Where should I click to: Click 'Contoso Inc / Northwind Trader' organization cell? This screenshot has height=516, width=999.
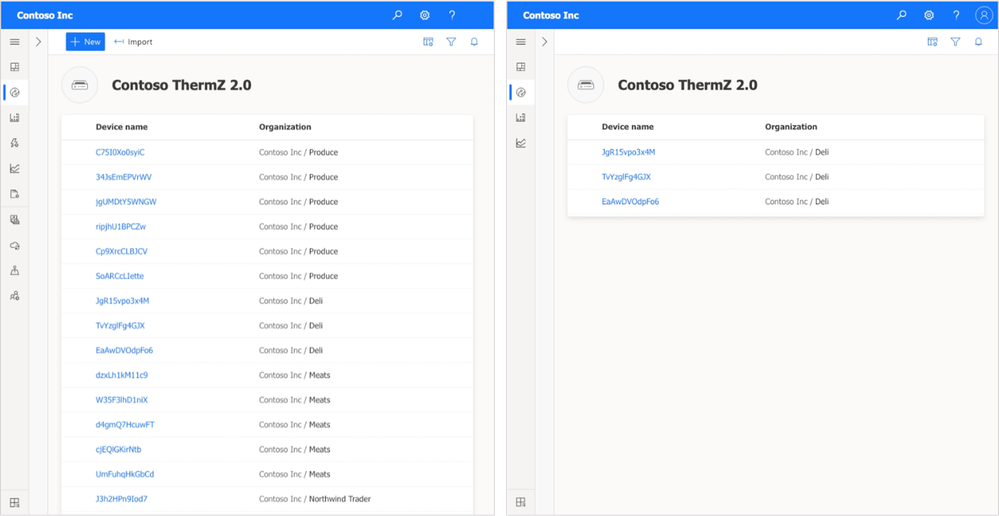click(x=315, y=499)
